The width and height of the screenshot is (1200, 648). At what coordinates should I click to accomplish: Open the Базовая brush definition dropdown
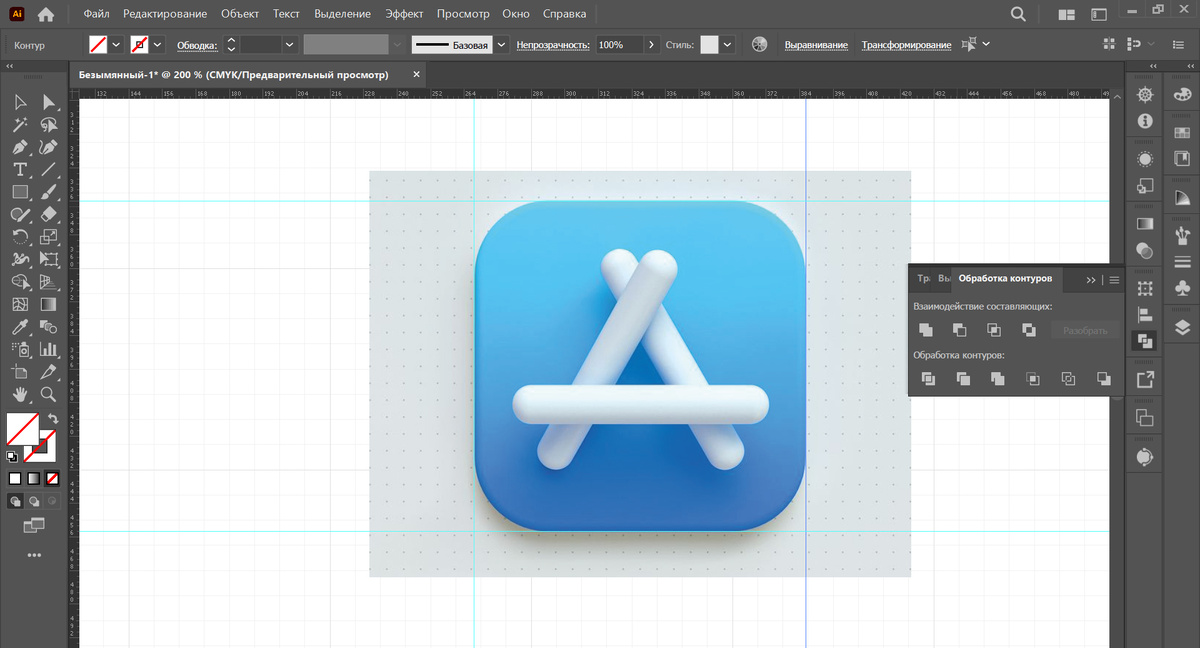click(x=502, y=45)
